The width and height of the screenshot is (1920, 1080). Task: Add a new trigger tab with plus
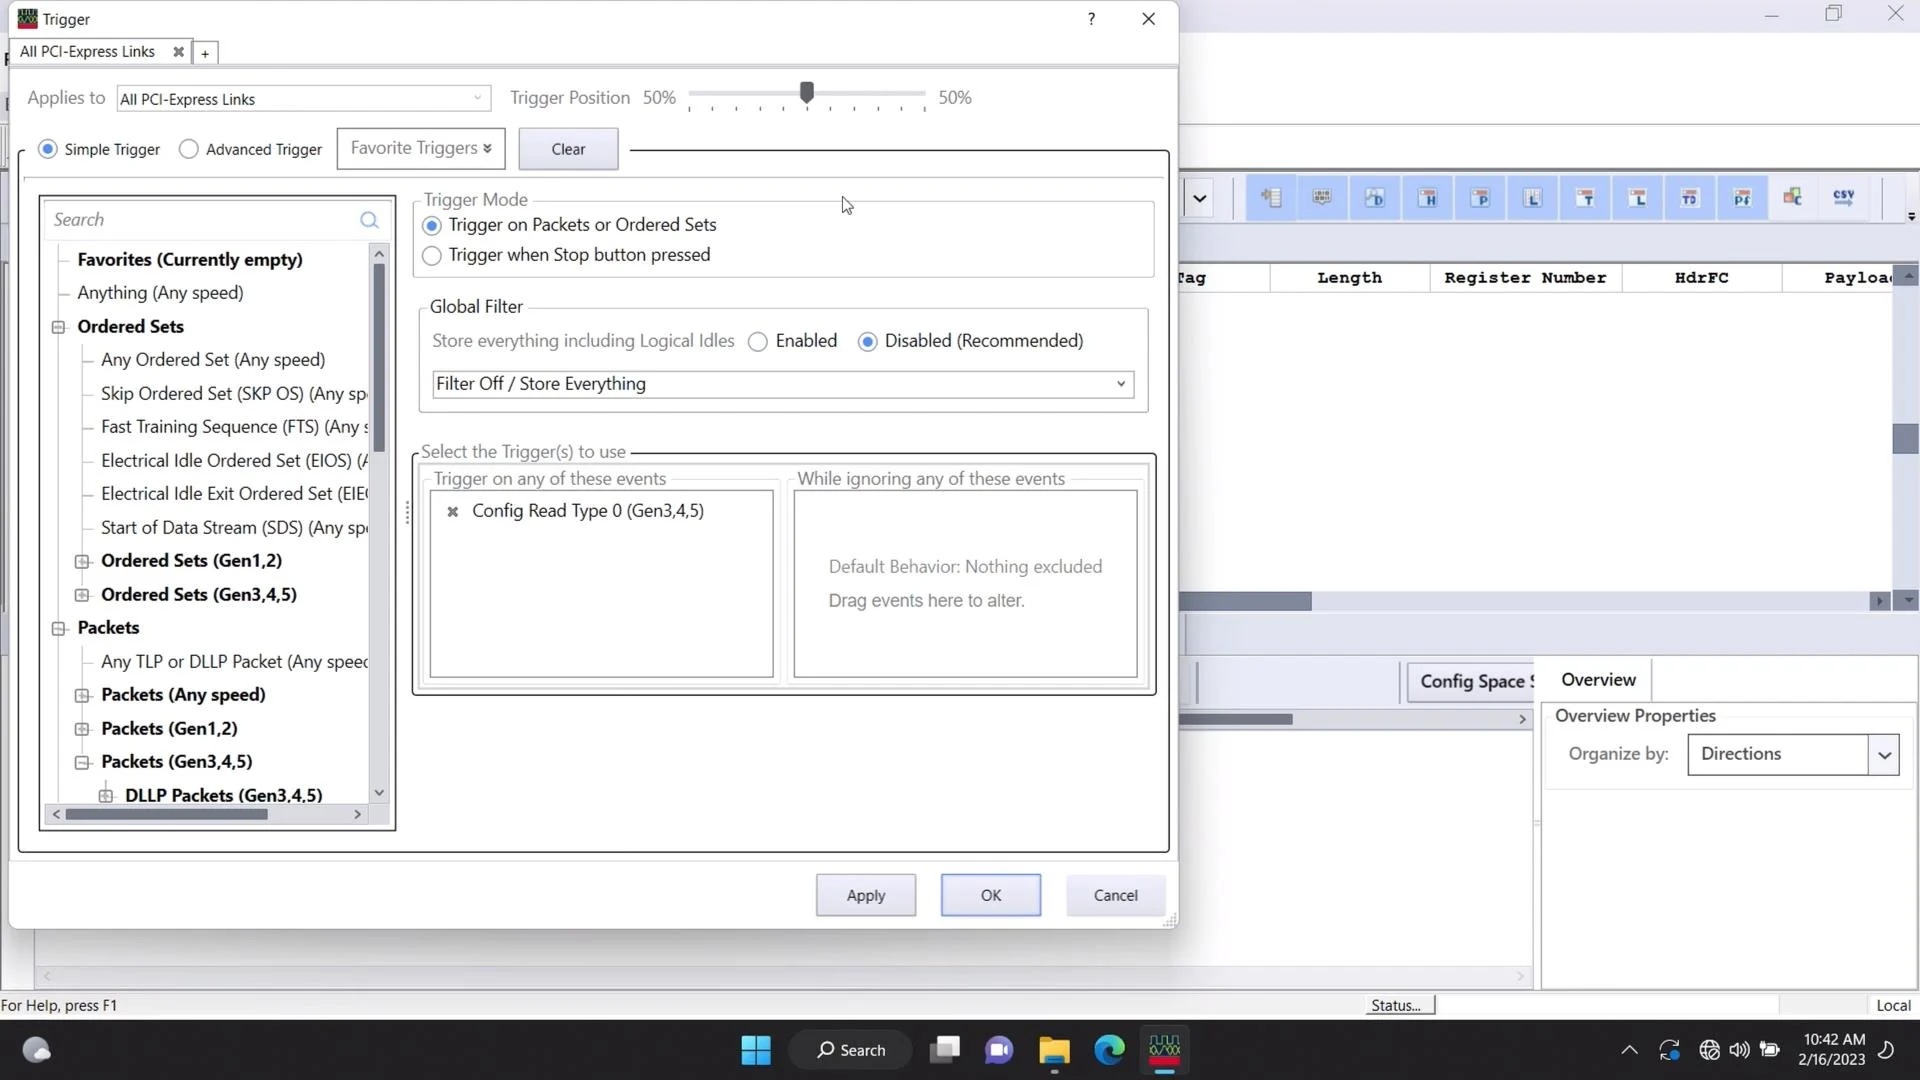coord(205,53)
